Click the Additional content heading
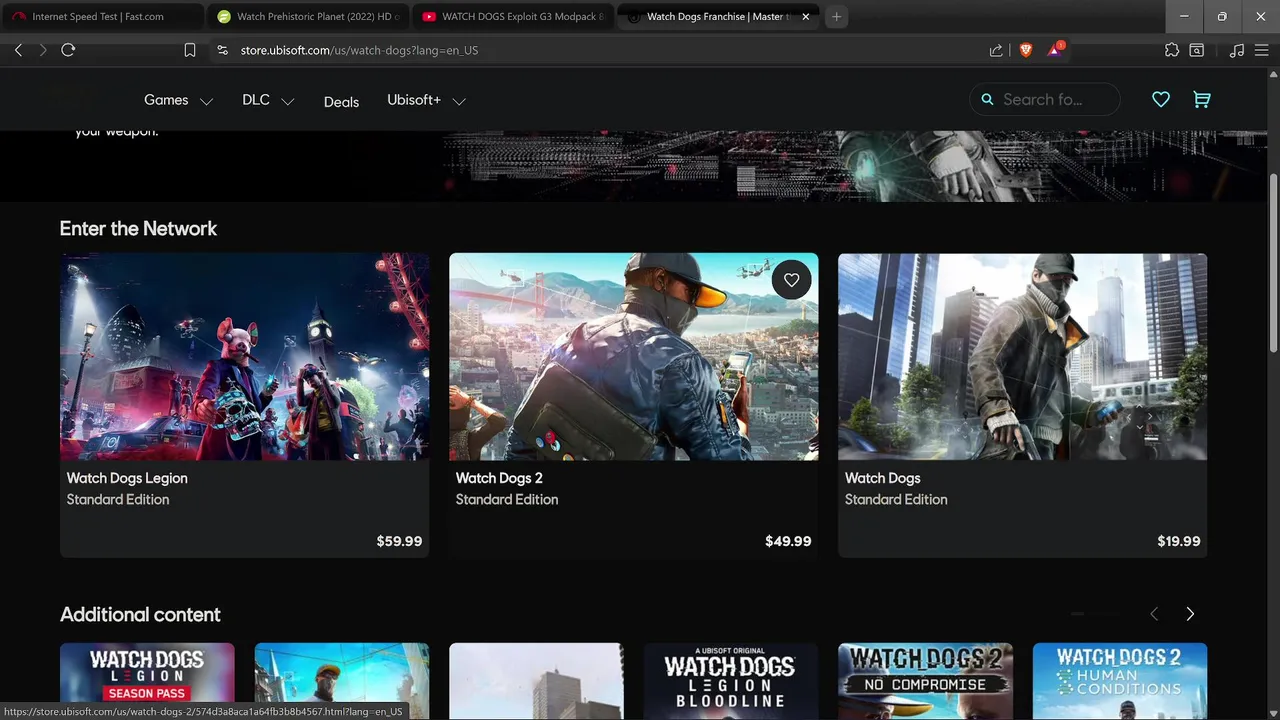Screen dimensions: 1280x720 coord(140,615)
